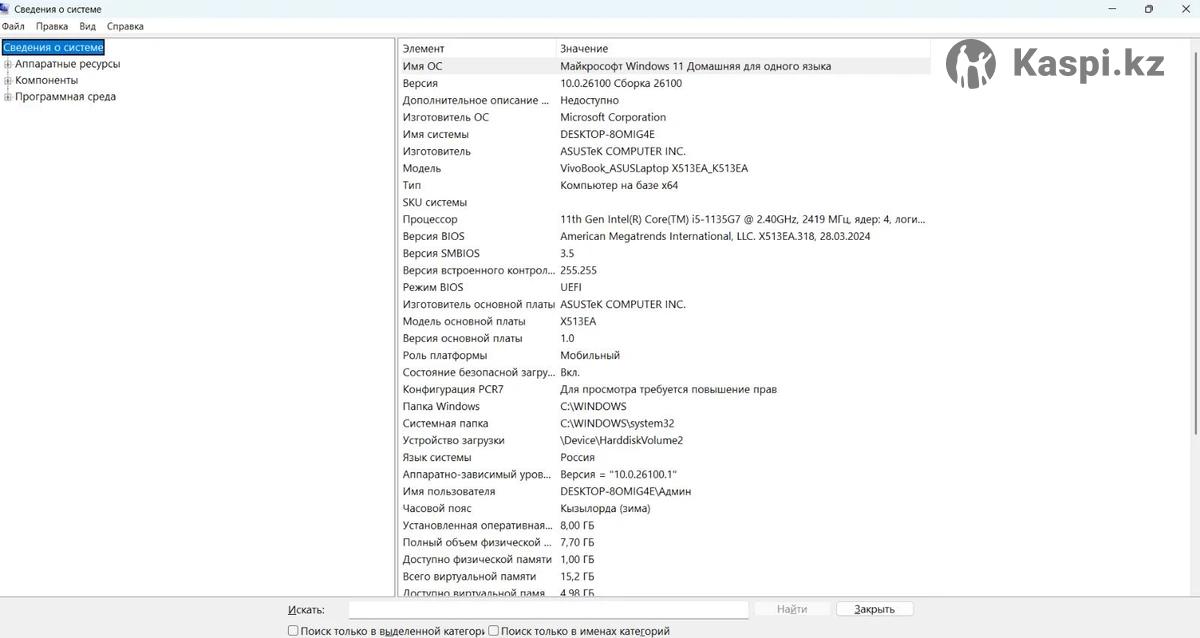
Task: Enable Поиск только в выделенной категории checkbox
Action: pos(293,631)
